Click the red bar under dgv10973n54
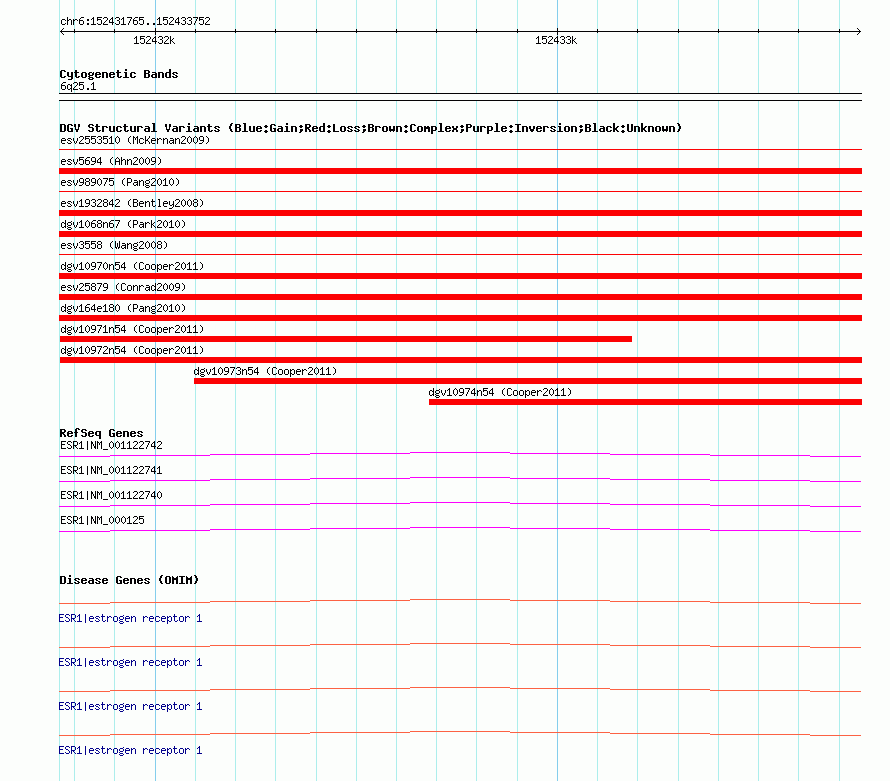890x781 pixels. click(x=528, y=381)
